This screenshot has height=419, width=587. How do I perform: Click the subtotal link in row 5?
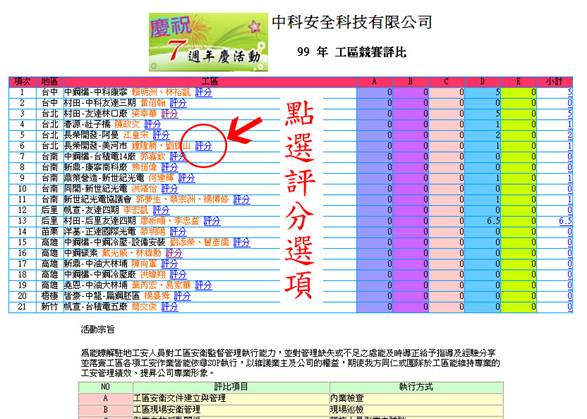[570, 135]
